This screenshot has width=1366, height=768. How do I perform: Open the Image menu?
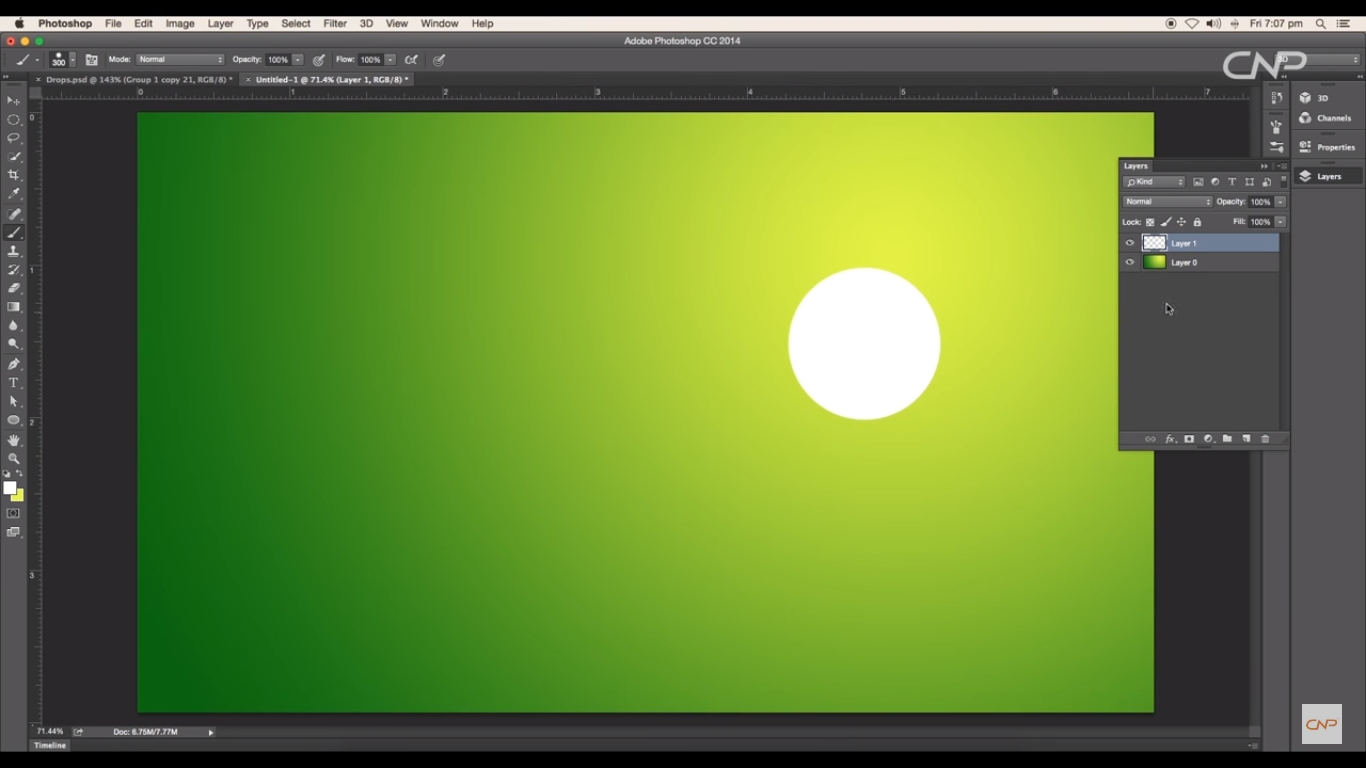[180, 23]
